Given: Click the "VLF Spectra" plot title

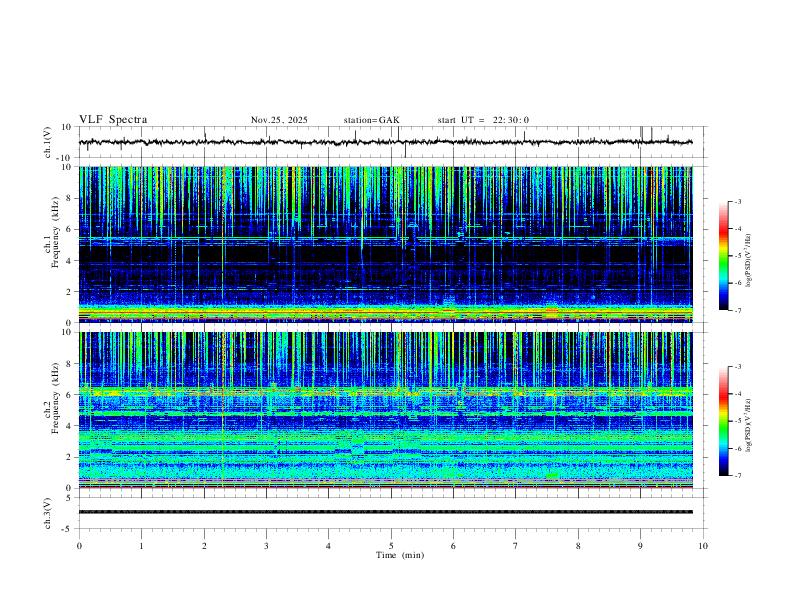Looking at the screenshot, I should 113,120.
